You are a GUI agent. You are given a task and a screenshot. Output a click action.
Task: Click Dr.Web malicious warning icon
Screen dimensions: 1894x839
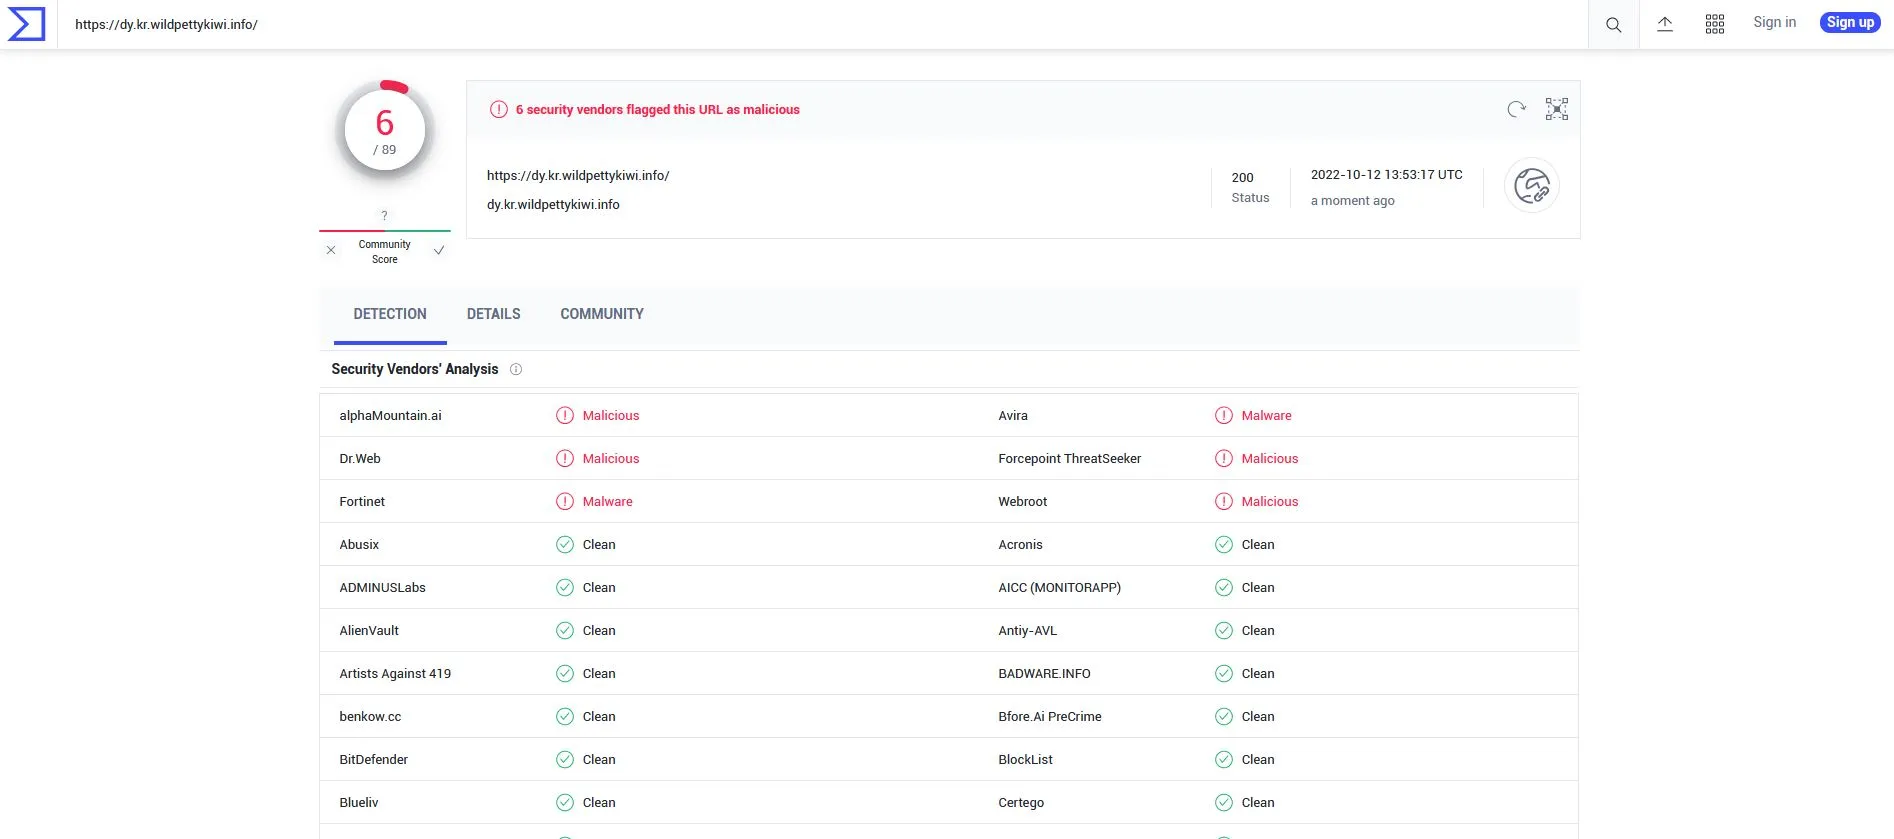pos(565,458)
